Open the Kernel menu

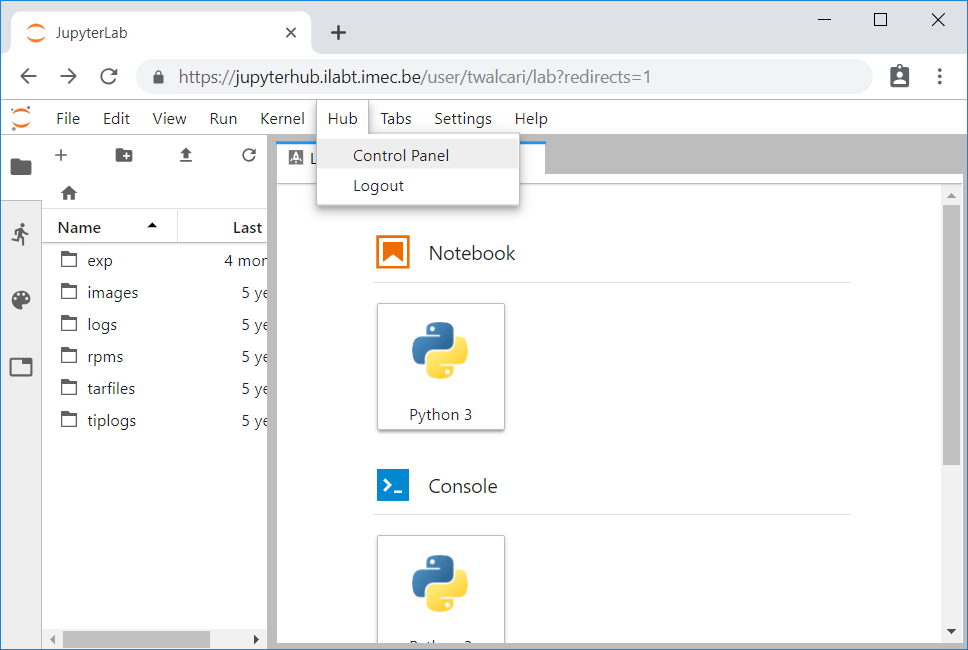pos(282,119)
